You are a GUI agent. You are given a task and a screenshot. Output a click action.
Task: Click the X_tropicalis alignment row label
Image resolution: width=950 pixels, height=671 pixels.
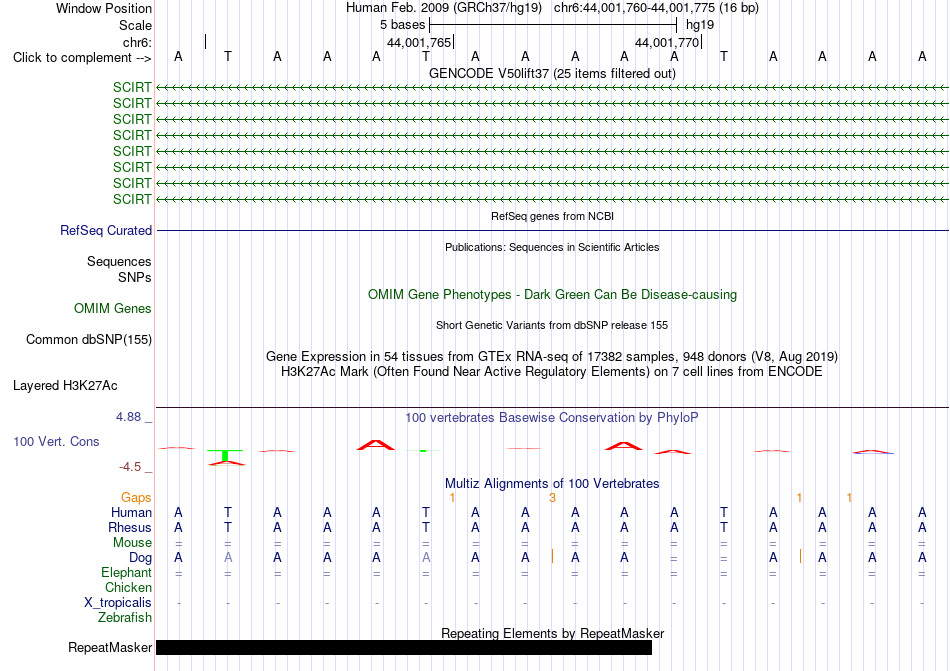118,603
